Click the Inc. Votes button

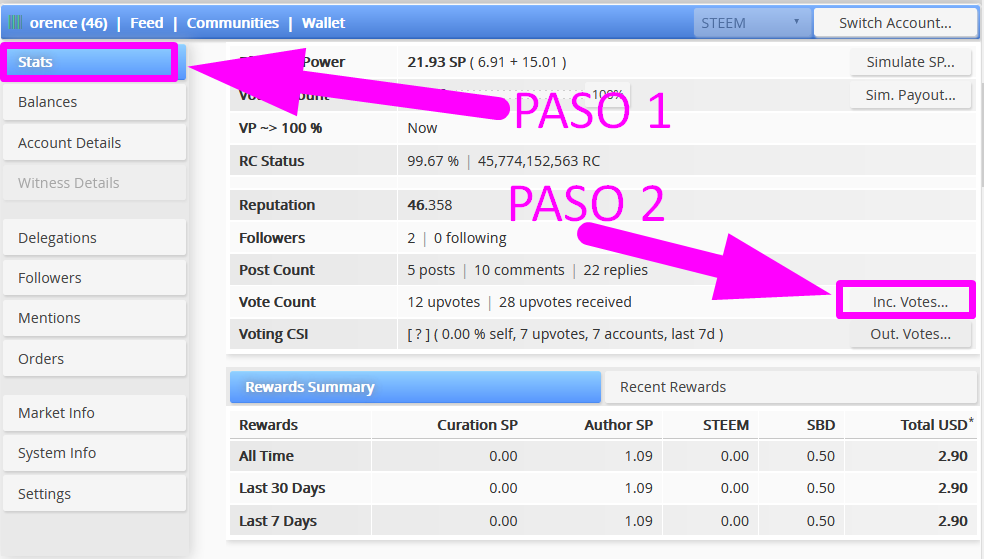pos(910,302)
